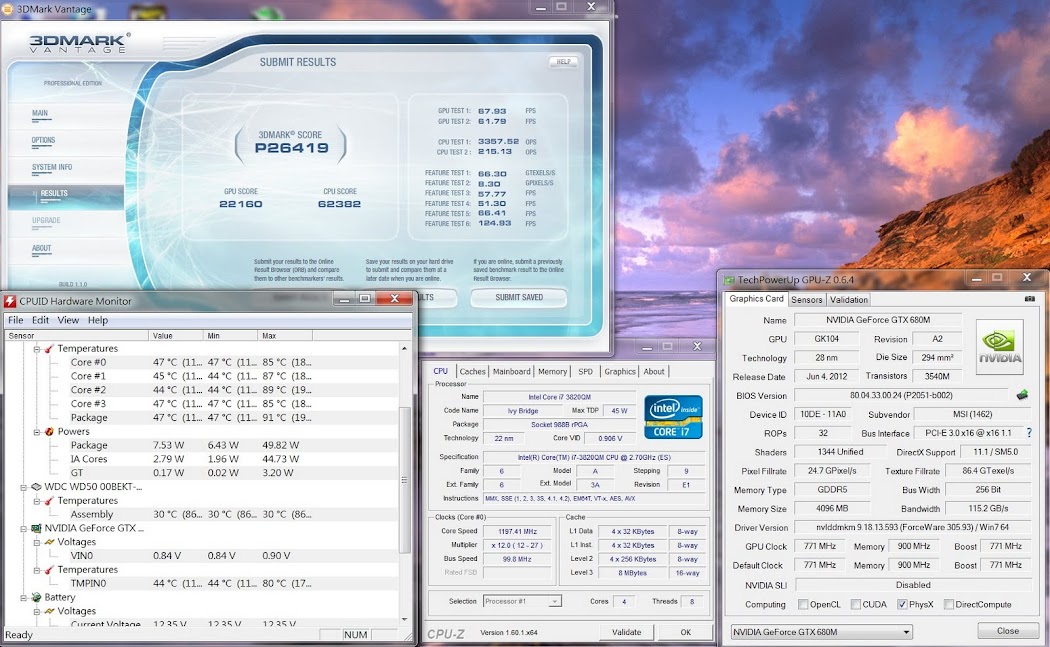The height and width of the screenshot is (647, 1050).
Task: Click the Help button in 3DMark Vantage
Action: coord(564,62)
